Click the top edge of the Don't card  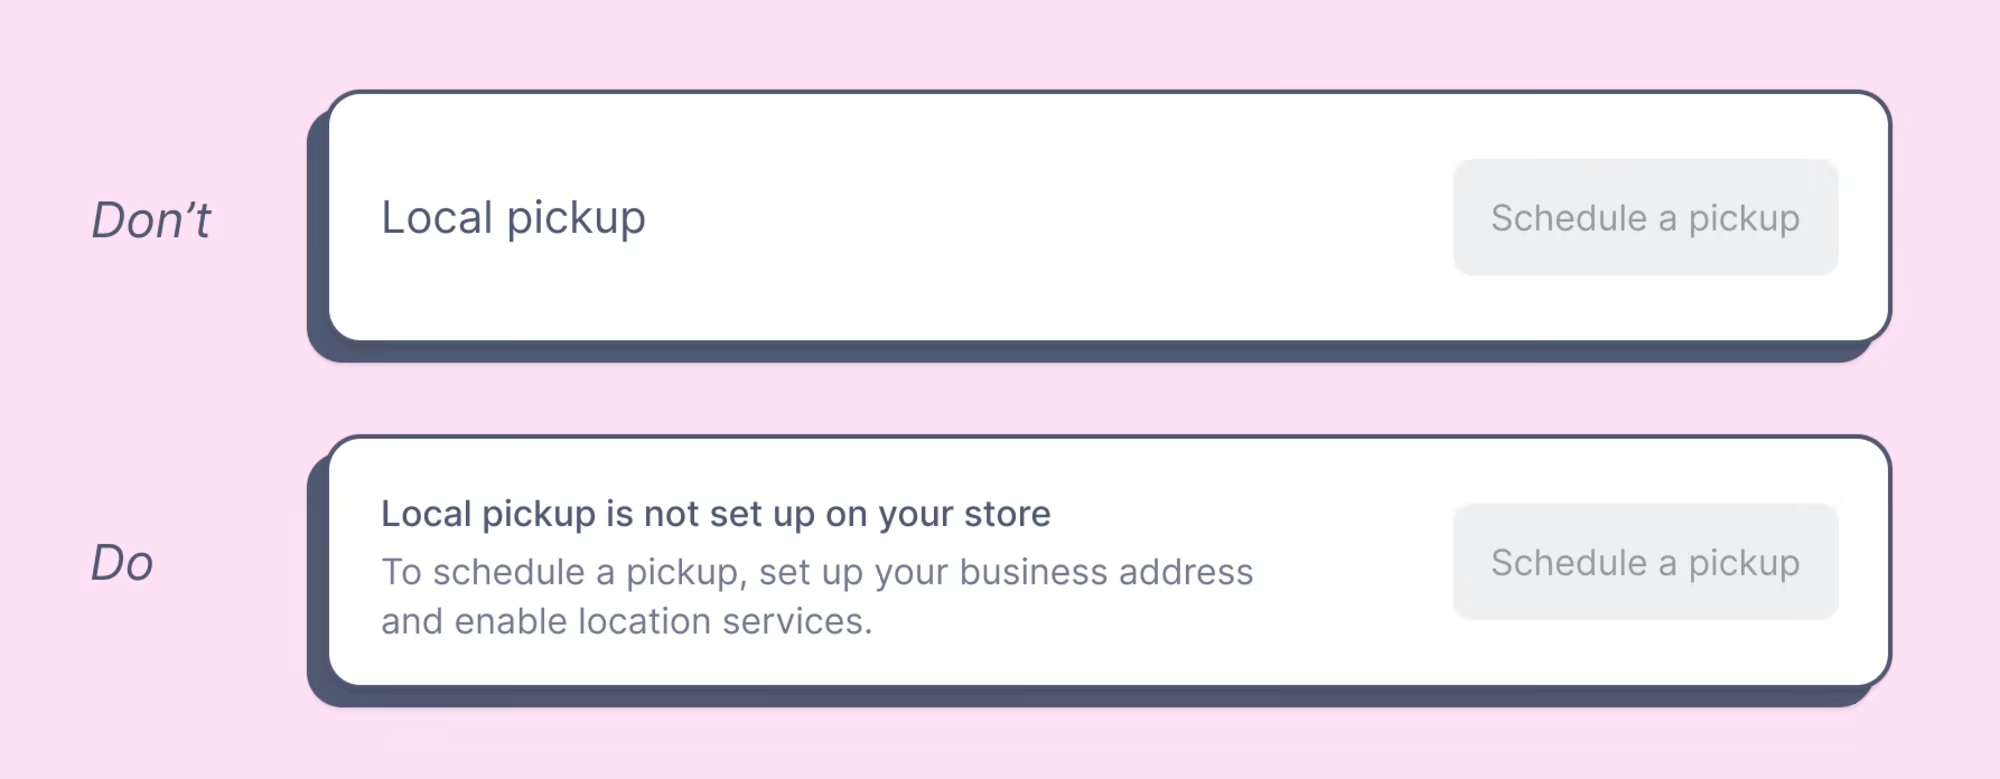[x=1100, y=90]
